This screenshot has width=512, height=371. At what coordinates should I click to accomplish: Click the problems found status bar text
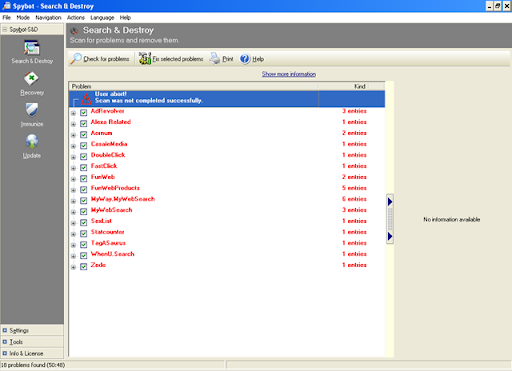pos(33,365)
